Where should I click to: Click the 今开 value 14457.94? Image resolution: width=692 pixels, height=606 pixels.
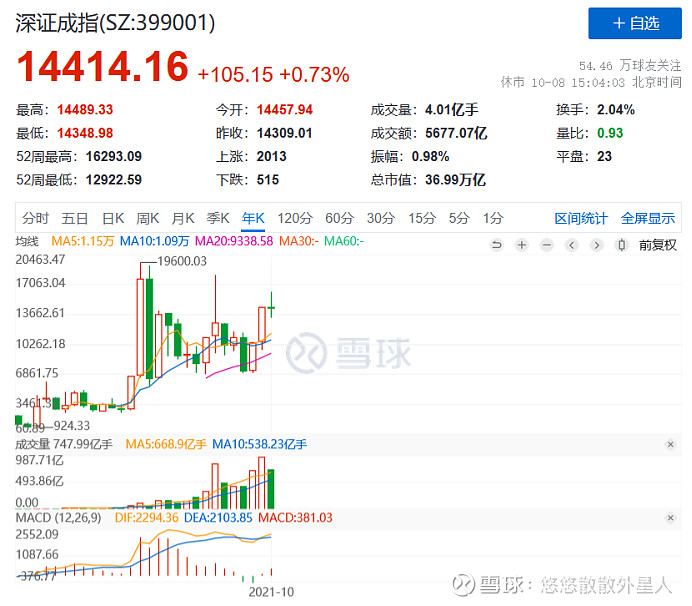pyautogui.click(x=285, y=109)
